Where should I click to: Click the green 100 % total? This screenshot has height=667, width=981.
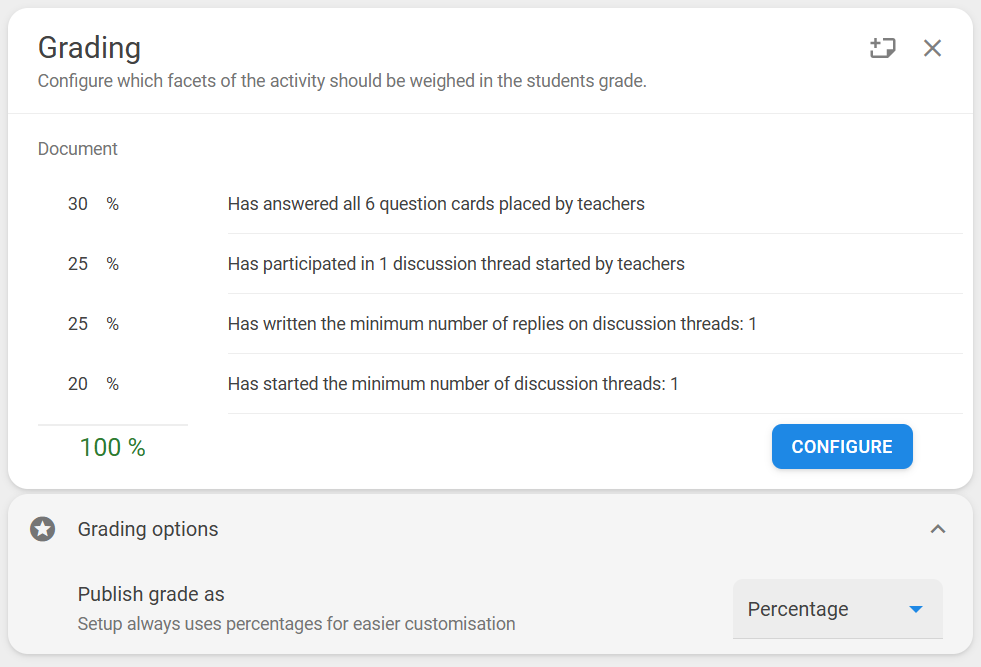point(113,448)
